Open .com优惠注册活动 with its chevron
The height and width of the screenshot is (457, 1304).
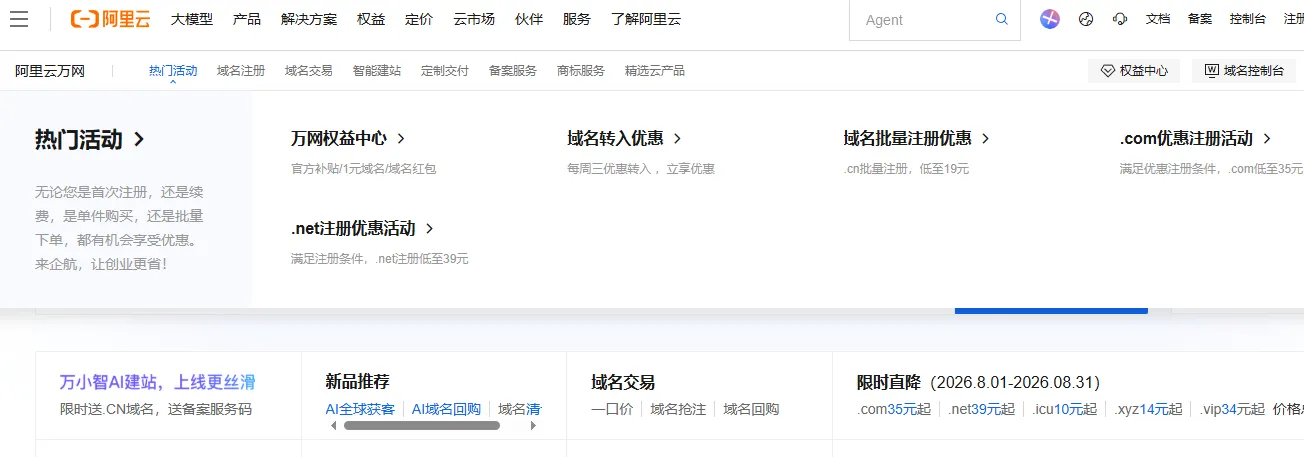(1196, 138)
